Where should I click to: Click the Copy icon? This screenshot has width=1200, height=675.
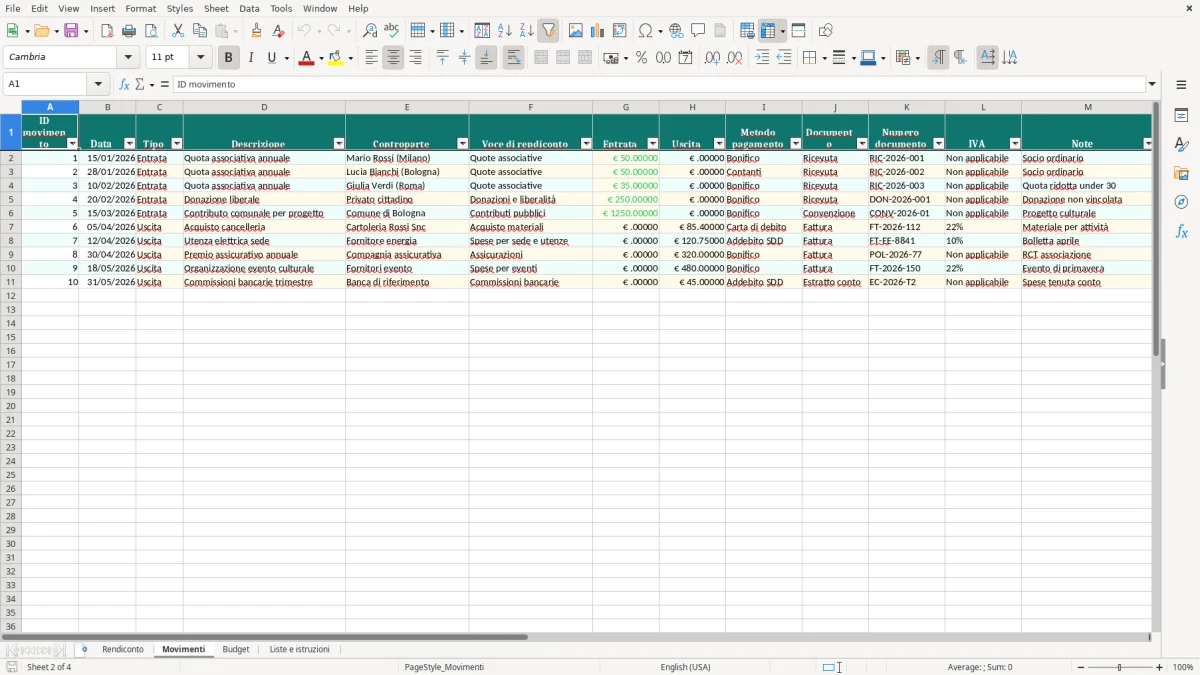pos(200,31)
